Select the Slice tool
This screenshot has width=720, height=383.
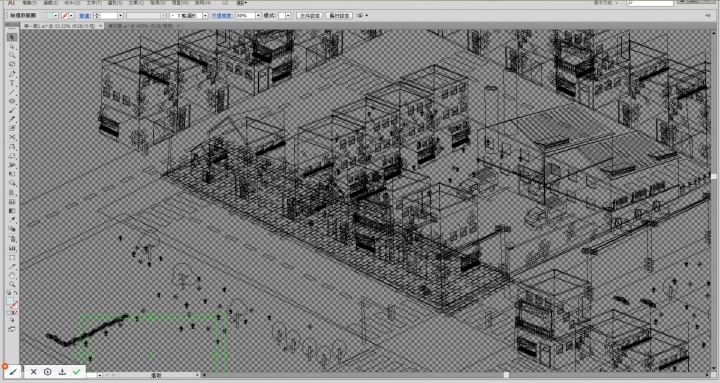pos(12,266)
